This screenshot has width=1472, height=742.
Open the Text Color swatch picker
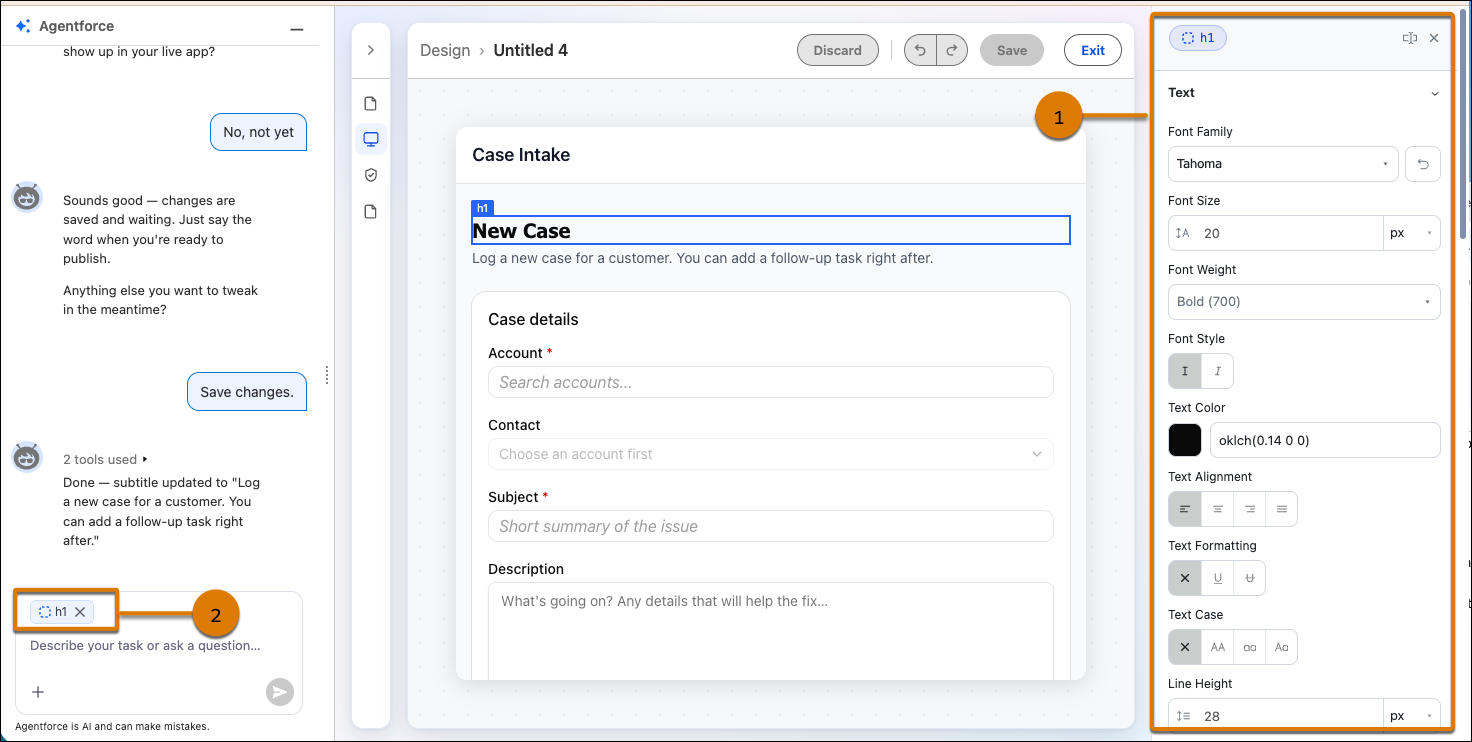[x=1185, y=440]
